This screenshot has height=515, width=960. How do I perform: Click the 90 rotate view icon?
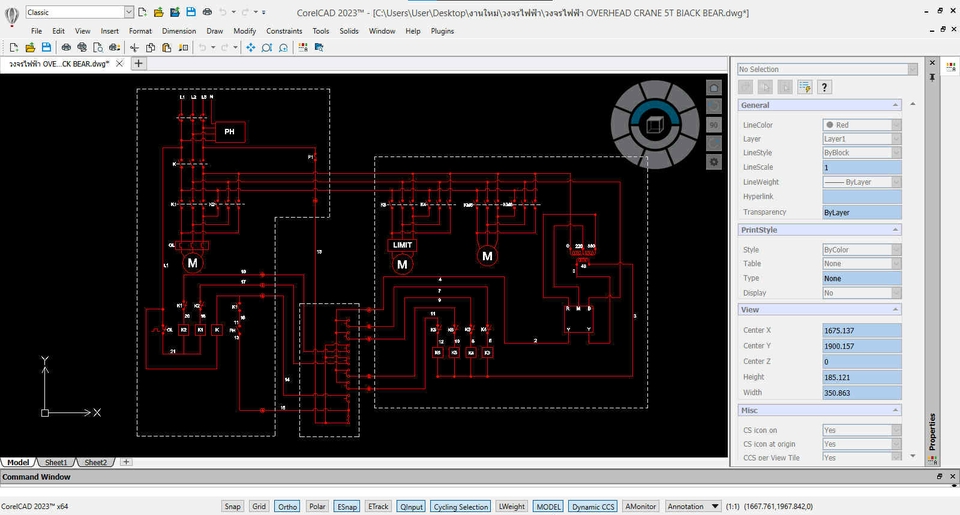[714, 125]
